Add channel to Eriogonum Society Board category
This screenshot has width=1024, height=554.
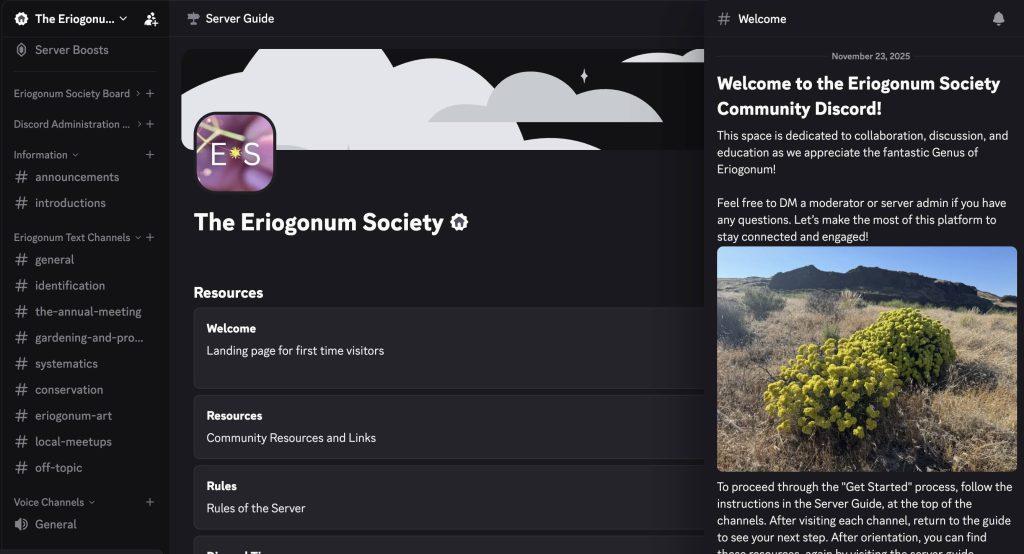pos(150,93)
